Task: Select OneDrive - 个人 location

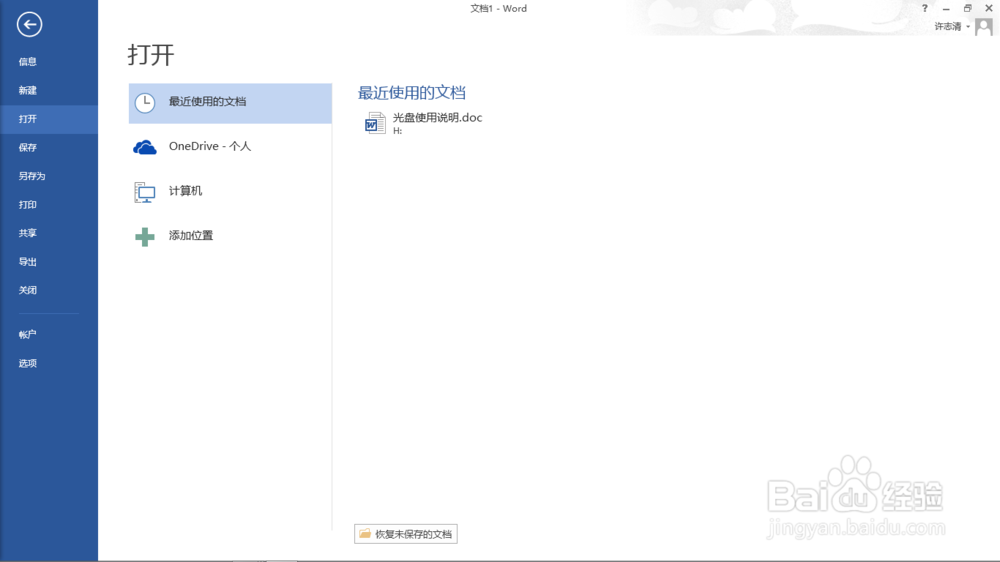Action: click(x=230, y=147)
